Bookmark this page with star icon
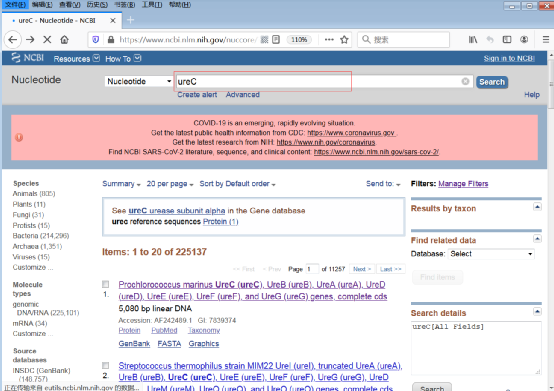The width and height of the screenshot is (554, 391). (344, 40)
